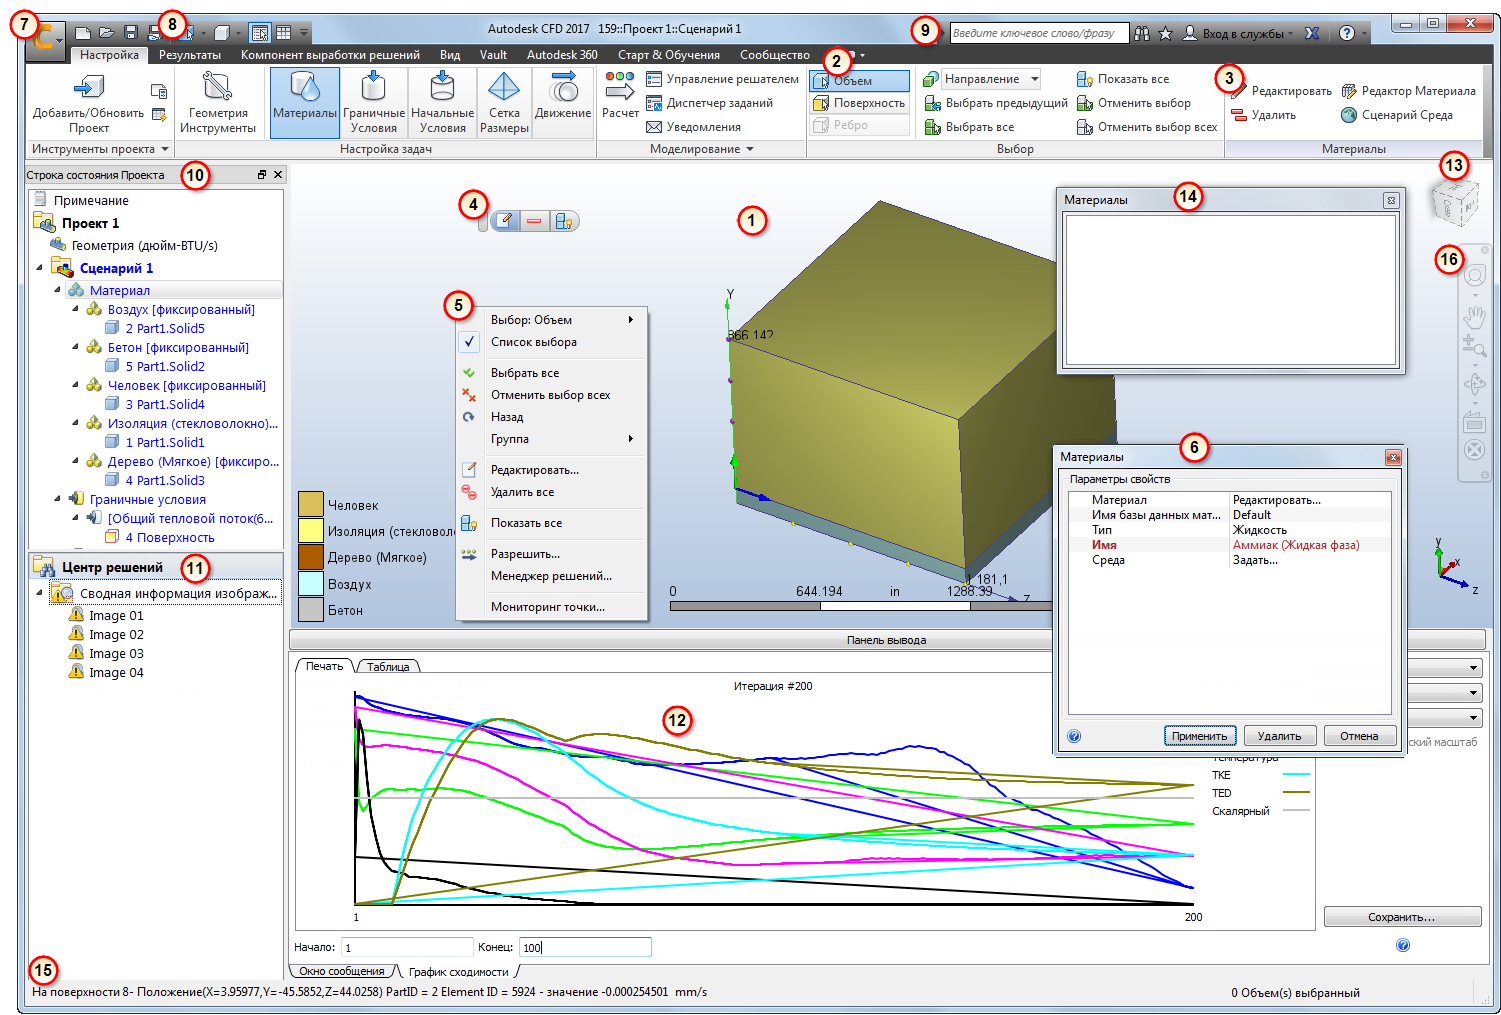Click the Применить button

tap(1200, 736)
